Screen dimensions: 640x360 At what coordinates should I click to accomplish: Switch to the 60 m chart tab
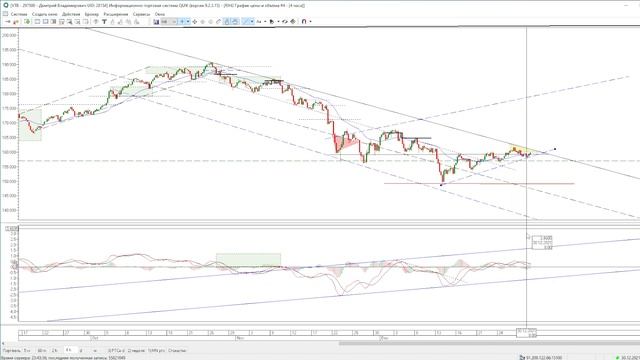(42, 350)
